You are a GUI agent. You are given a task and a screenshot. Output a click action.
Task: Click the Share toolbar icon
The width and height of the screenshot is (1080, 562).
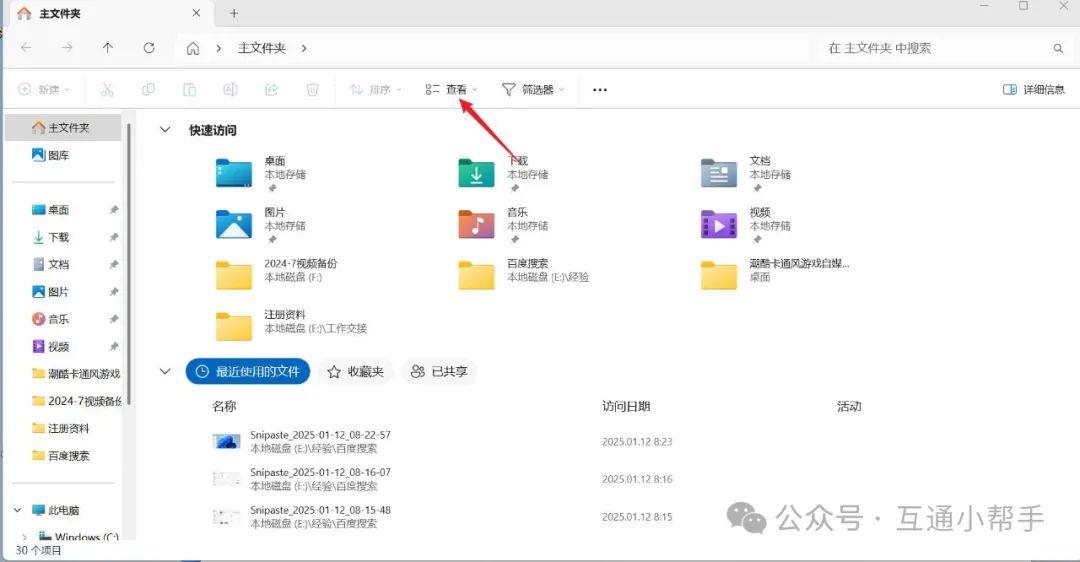point(271,90)
